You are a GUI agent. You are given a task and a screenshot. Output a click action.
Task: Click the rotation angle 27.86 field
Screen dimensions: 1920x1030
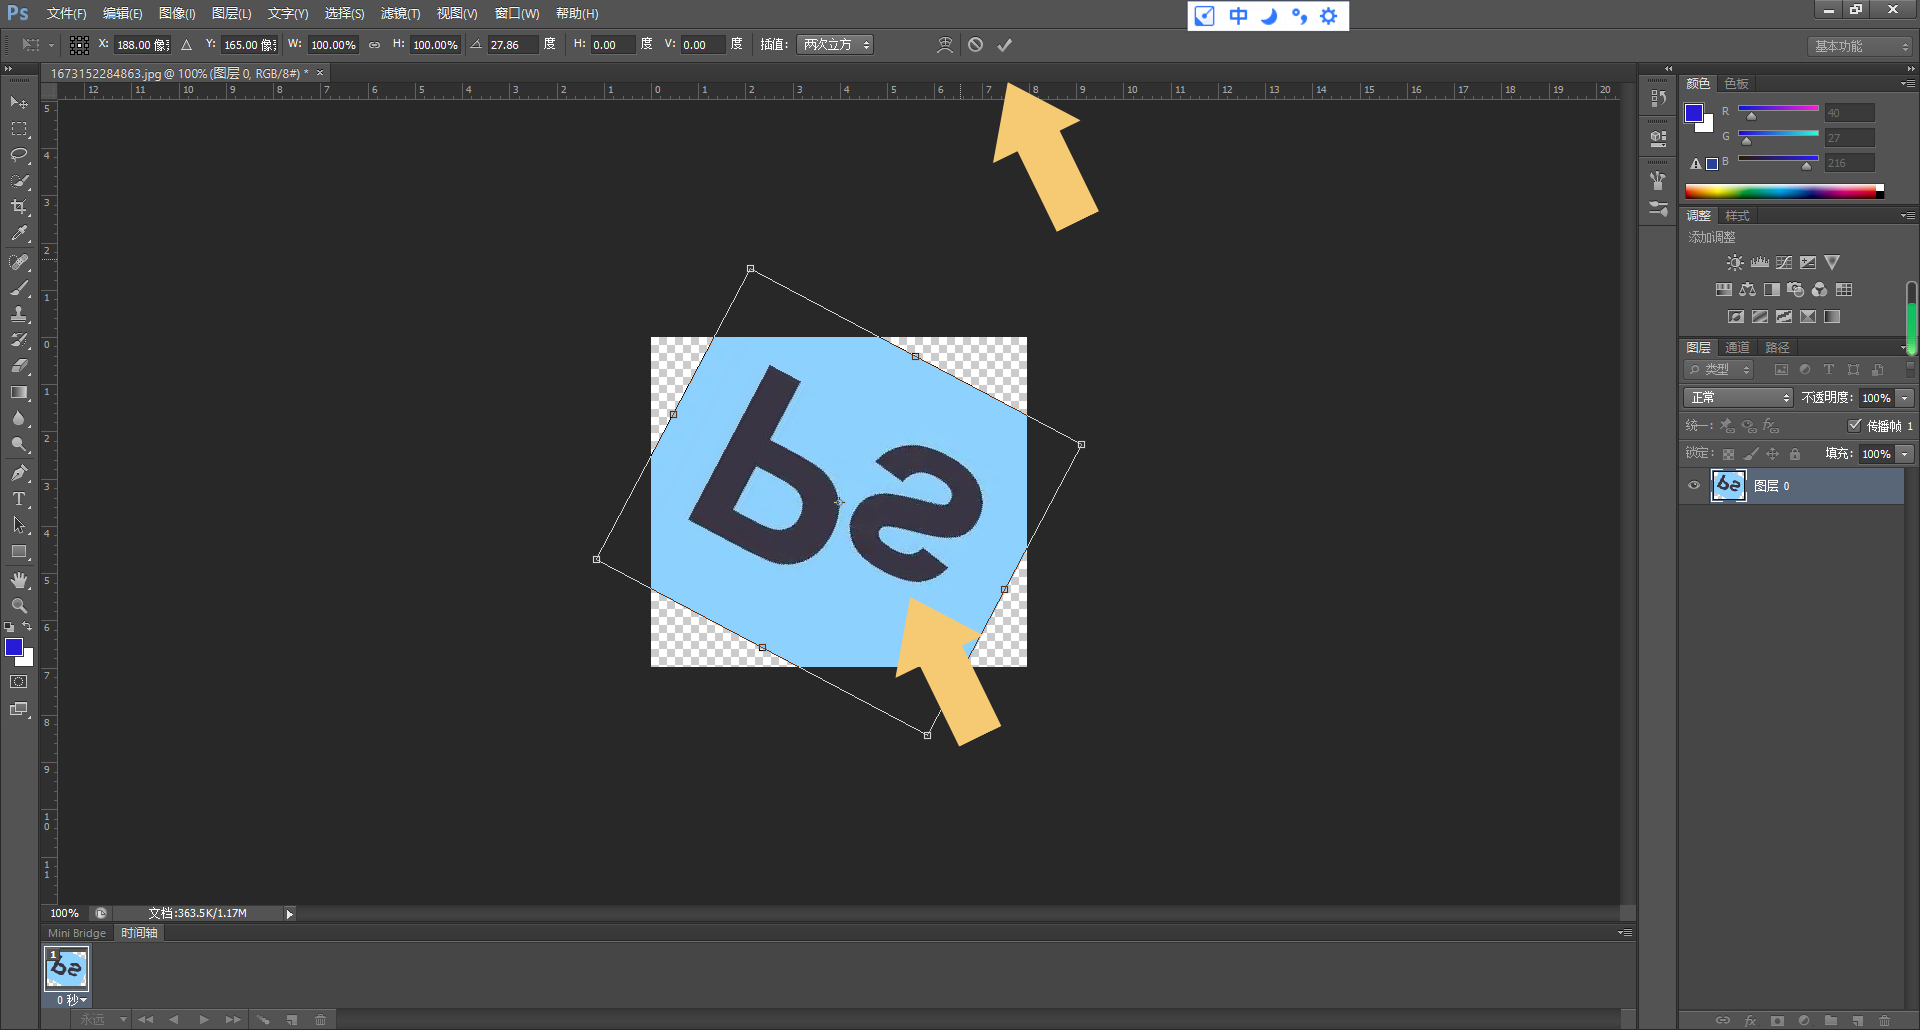pyautogui.click(x=512, y=45)
